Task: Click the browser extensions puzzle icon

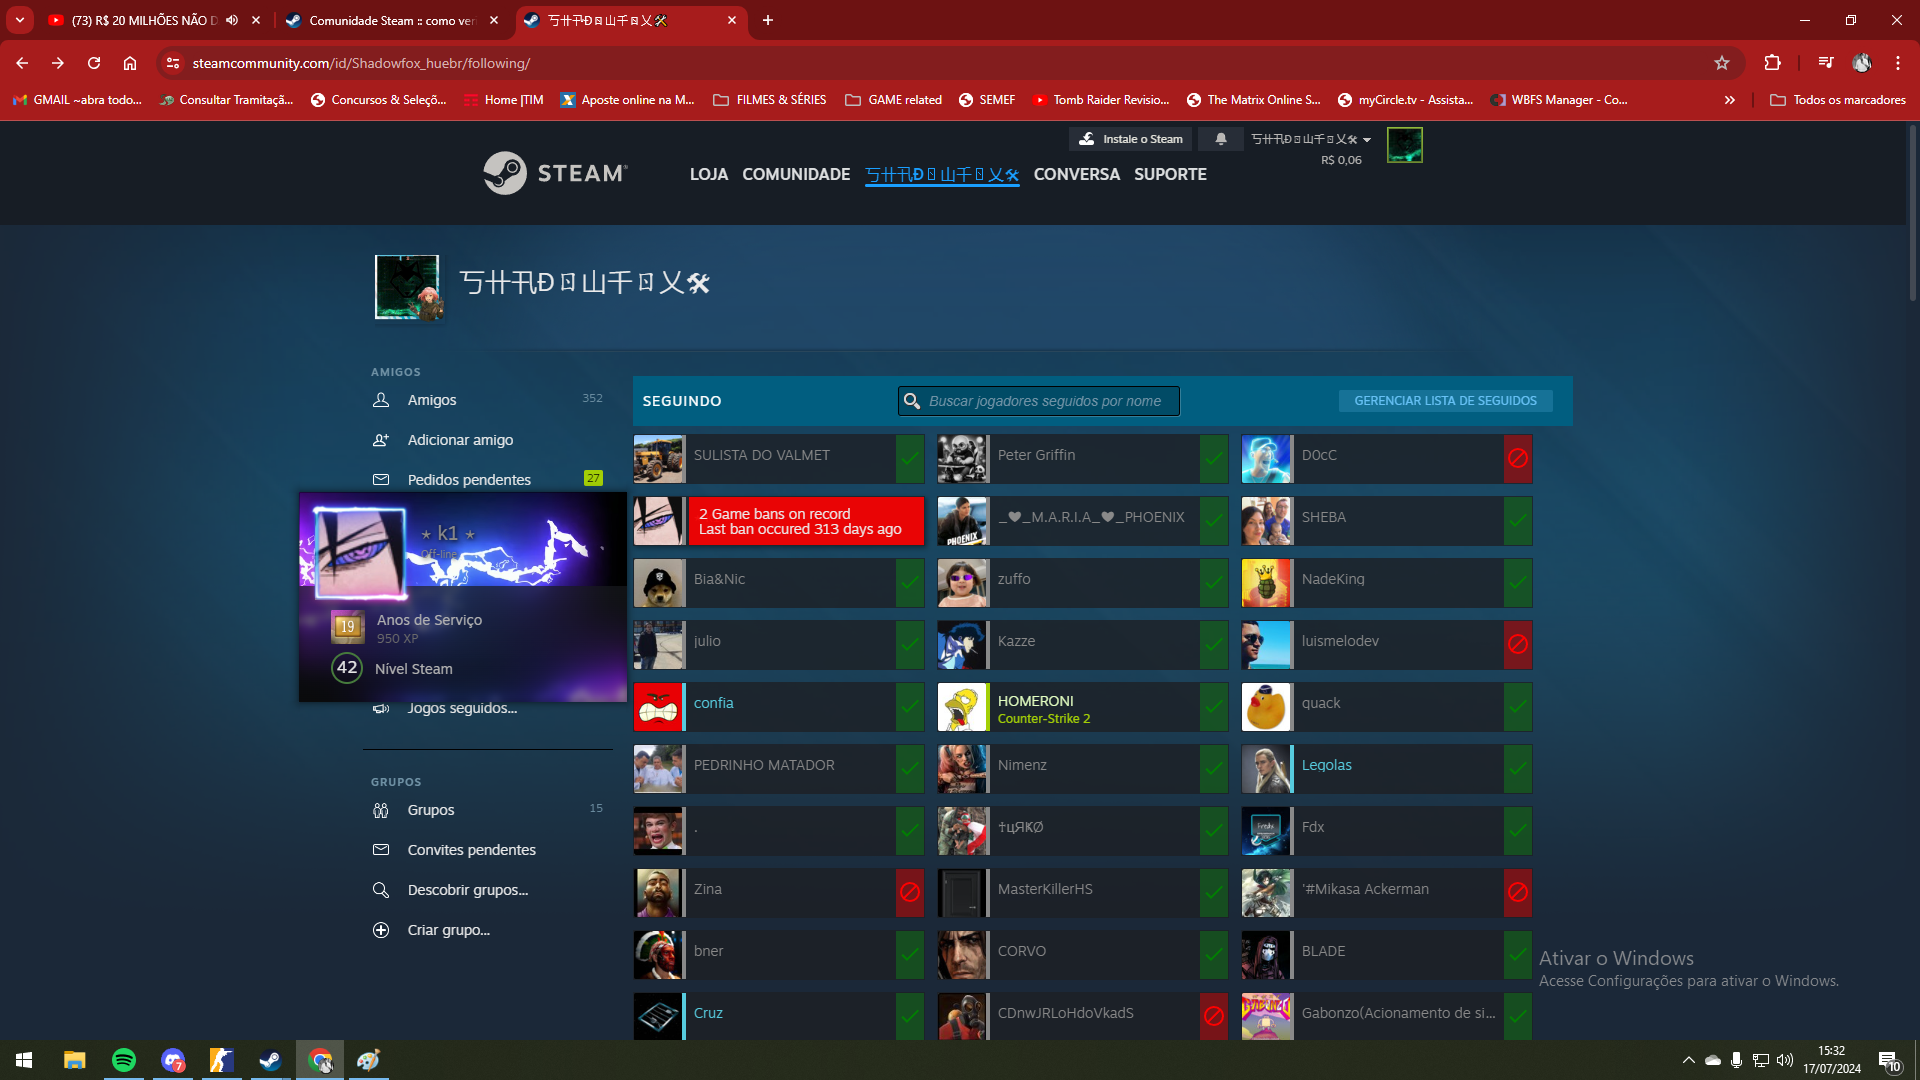Action: [1772, 63]
